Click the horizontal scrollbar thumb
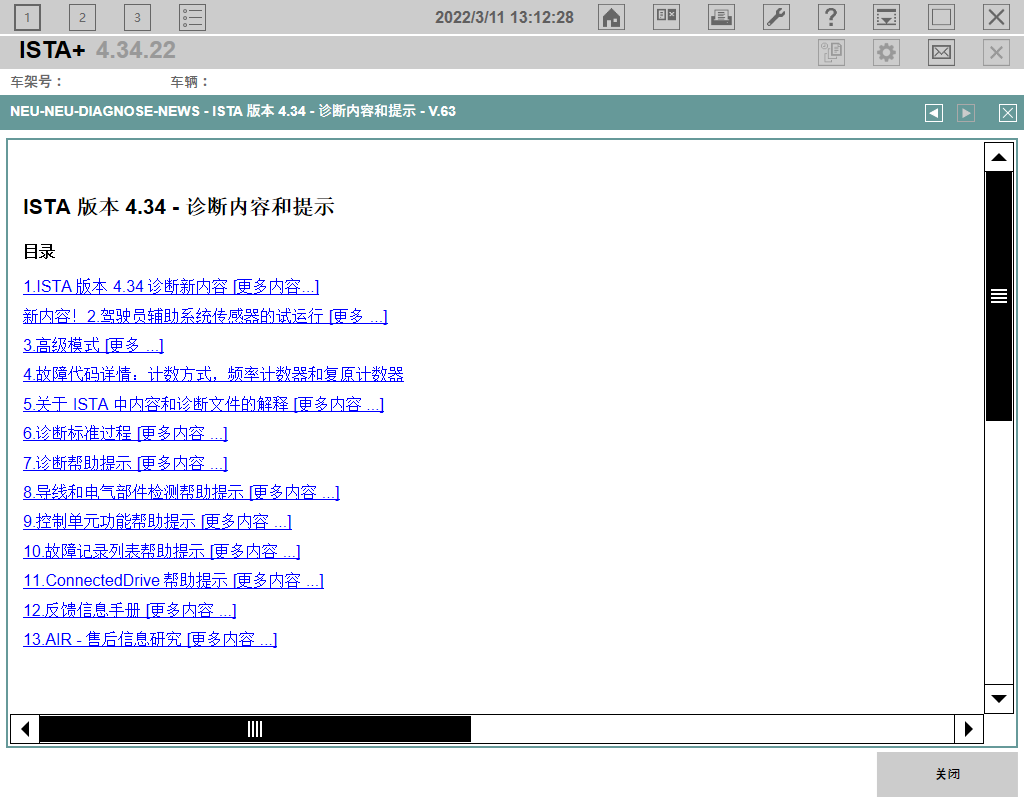1024x800 pixels. tap(255, 729)
